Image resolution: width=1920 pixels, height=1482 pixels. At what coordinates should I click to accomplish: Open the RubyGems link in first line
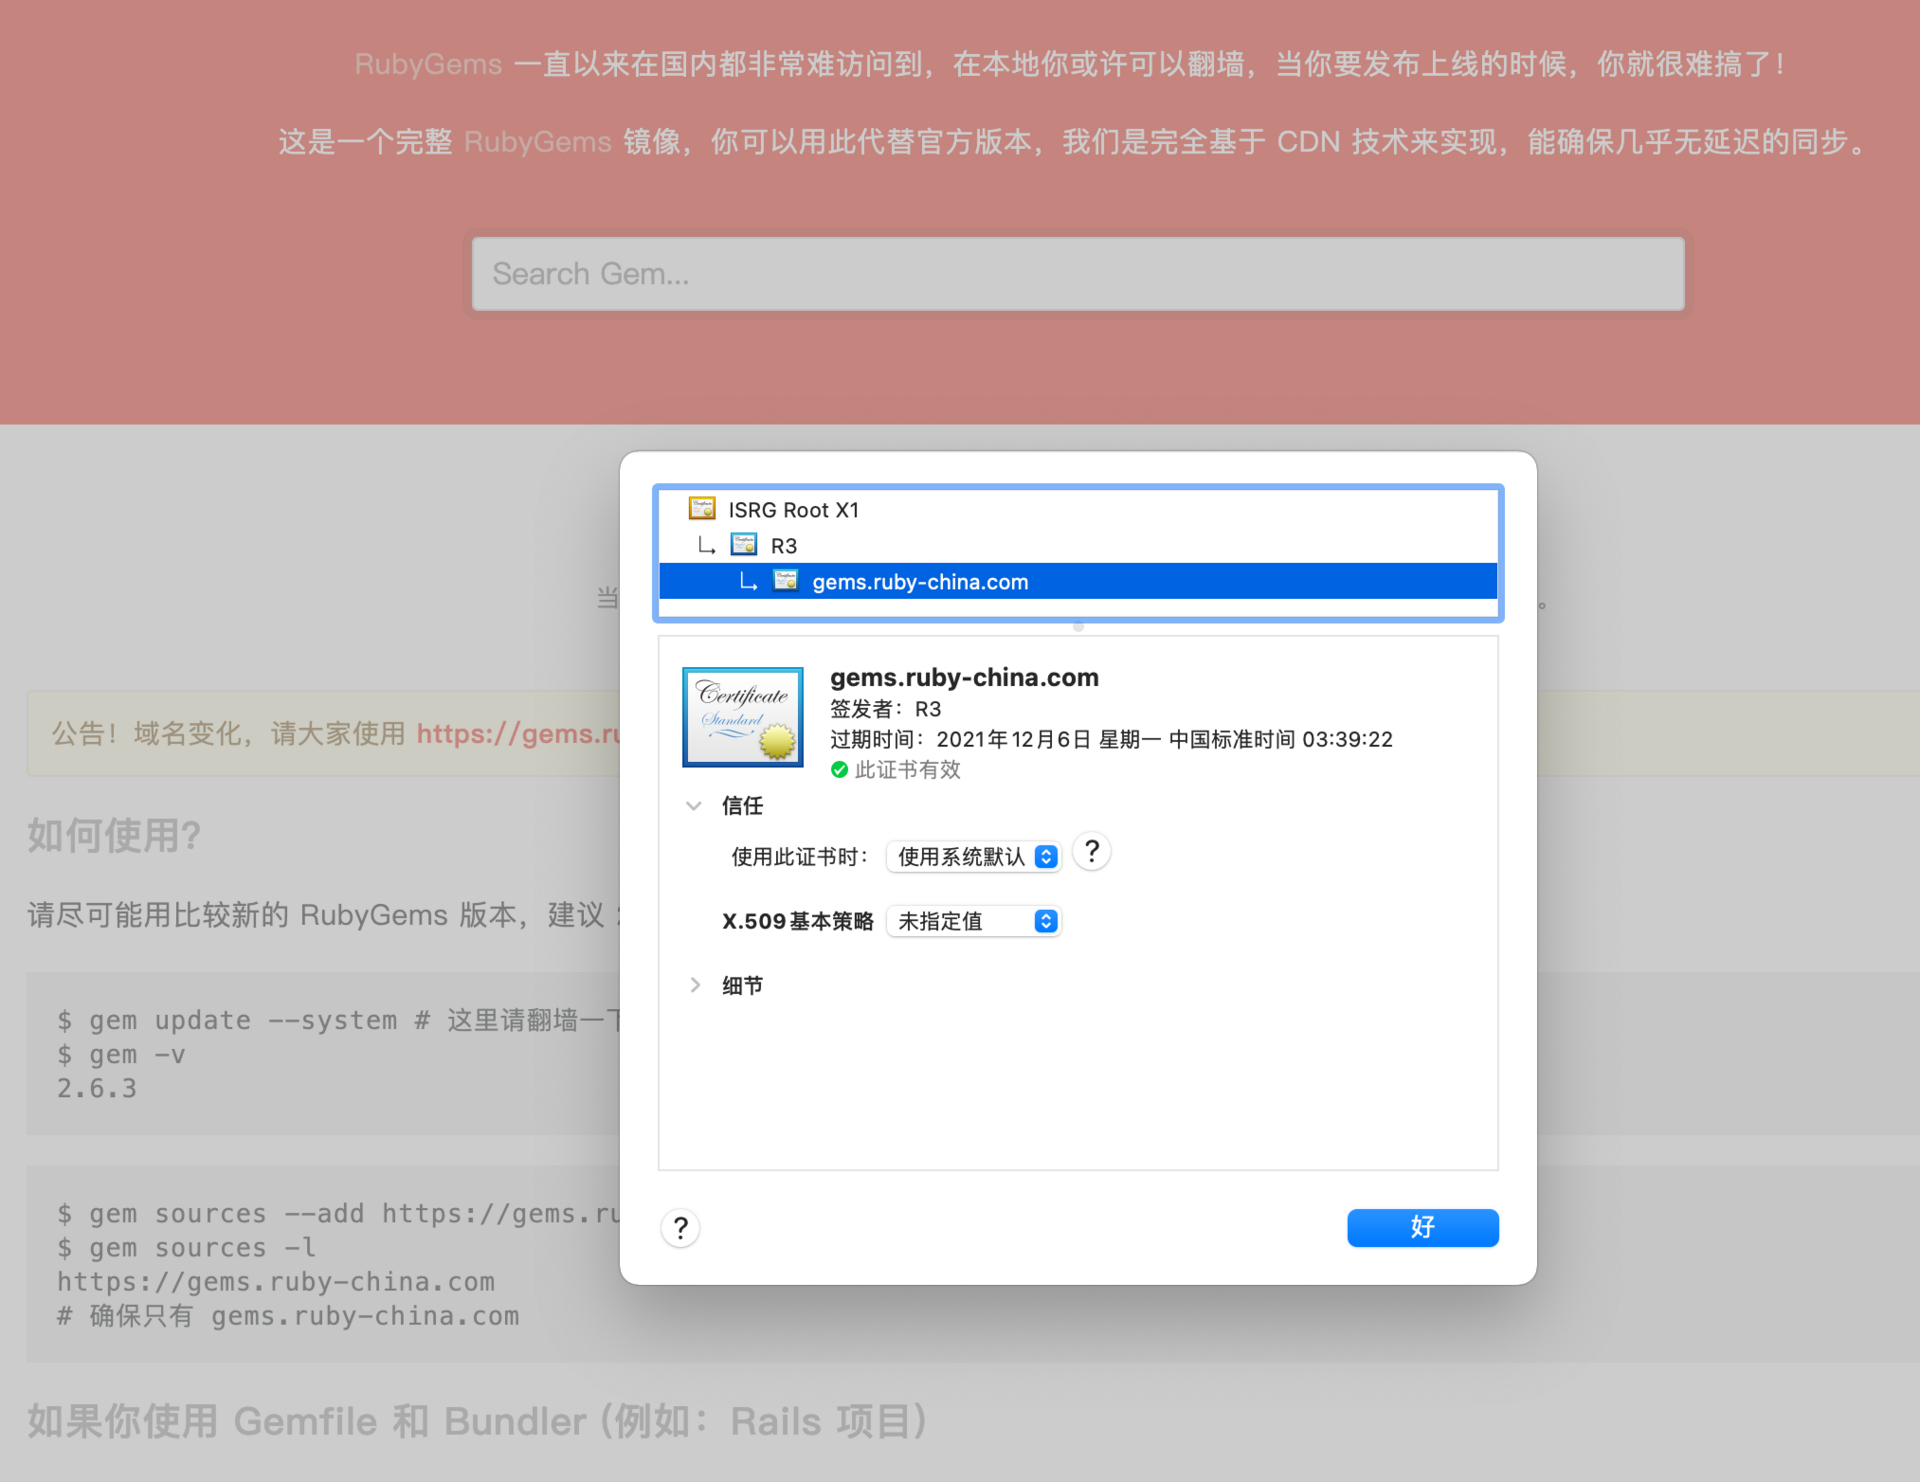pos(428,64)
